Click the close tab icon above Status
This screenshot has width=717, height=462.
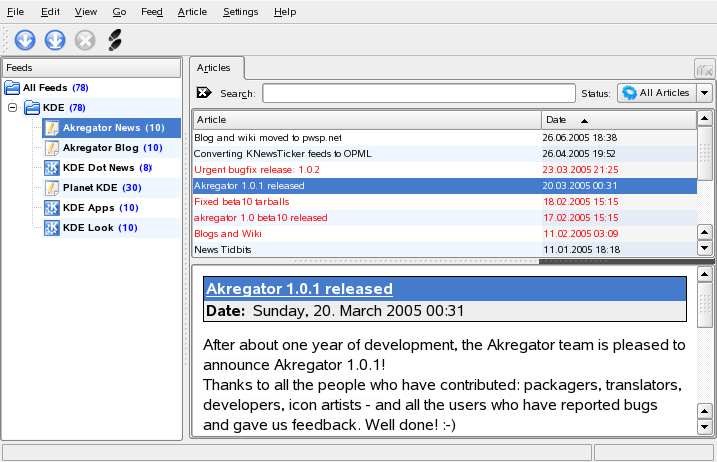(x=704, y=69)
